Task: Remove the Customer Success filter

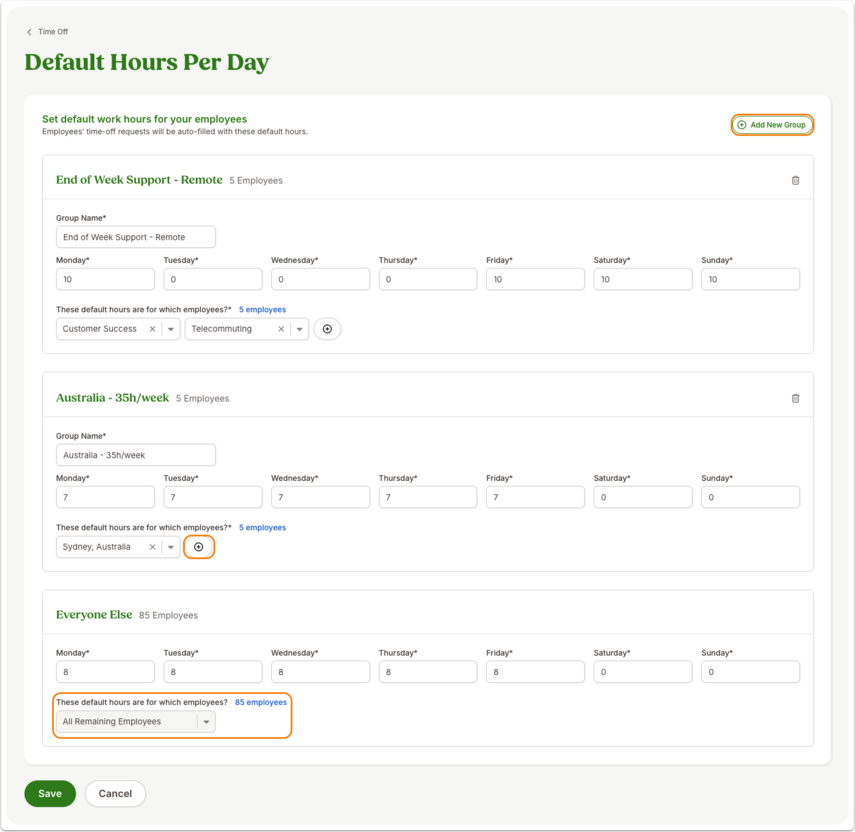Action: (x=152, y=329)
